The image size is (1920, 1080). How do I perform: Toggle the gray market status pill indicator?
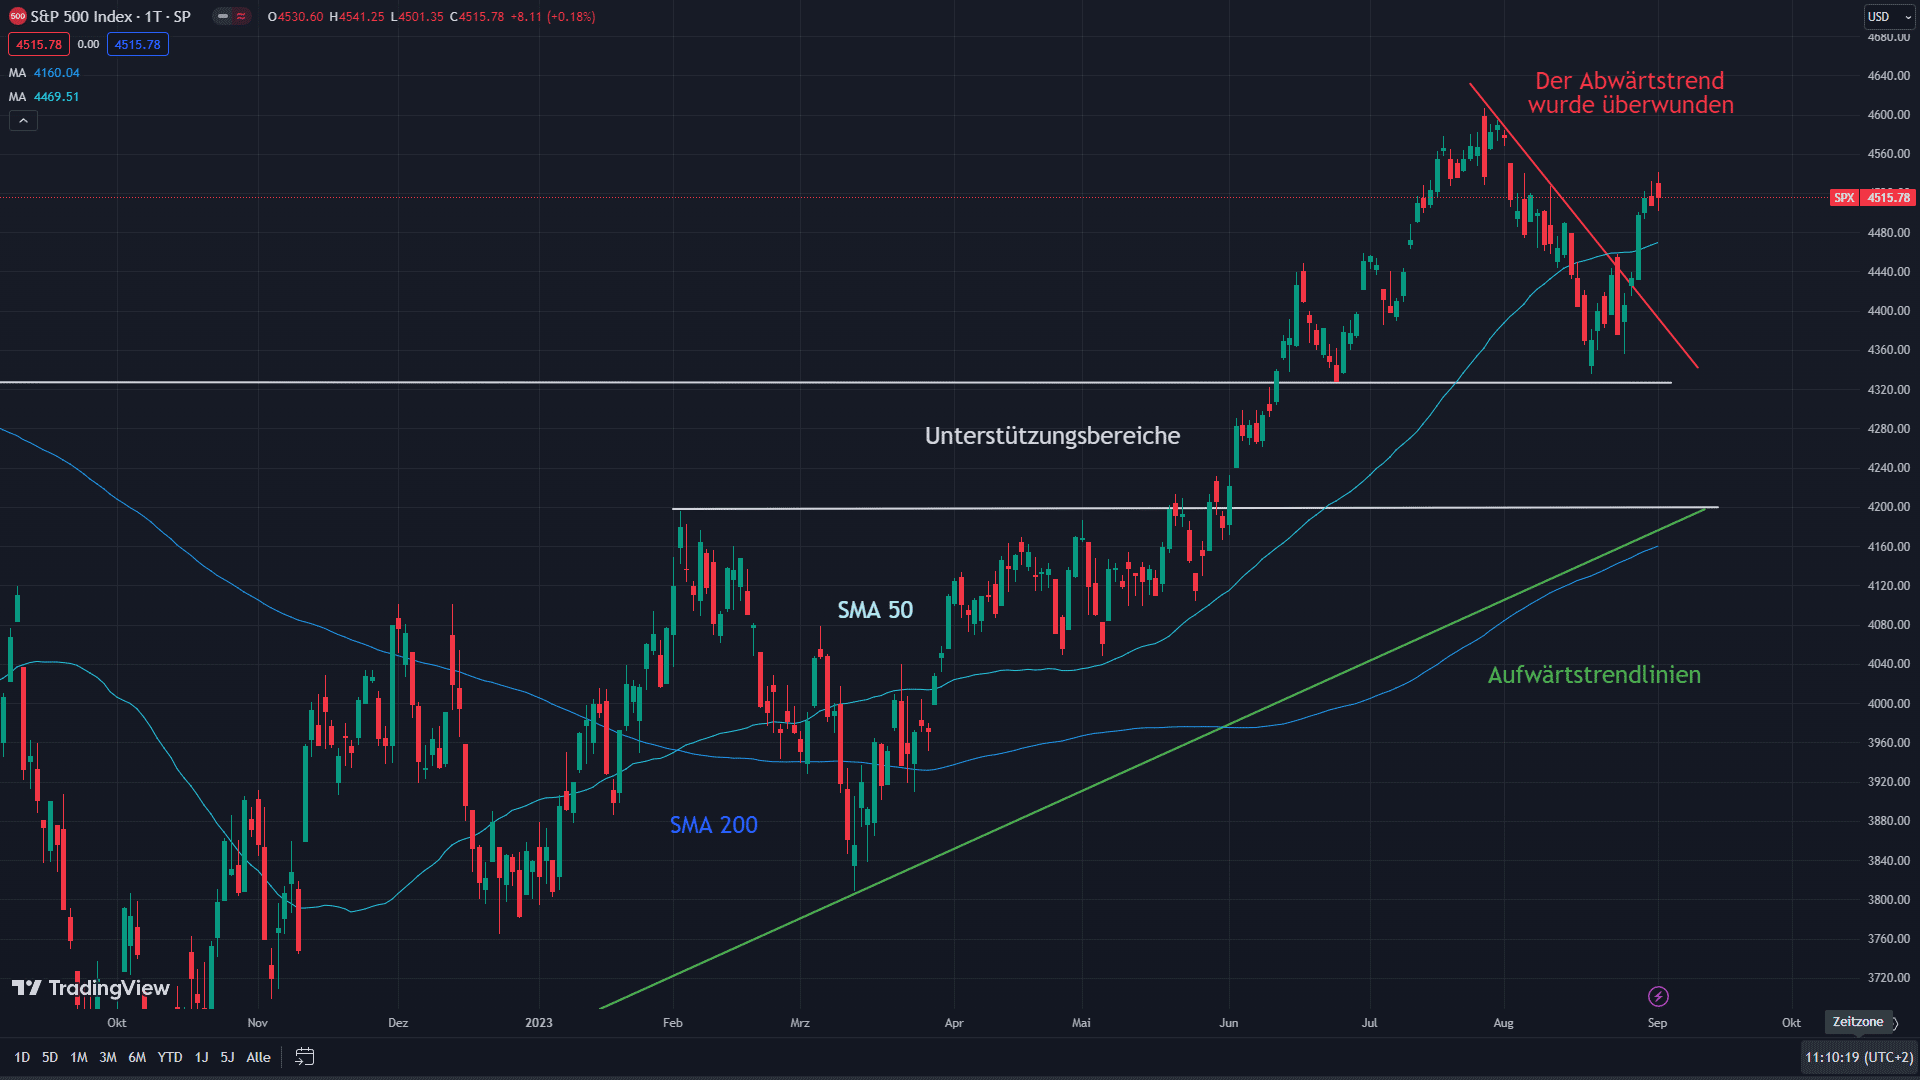click(223, 16)
